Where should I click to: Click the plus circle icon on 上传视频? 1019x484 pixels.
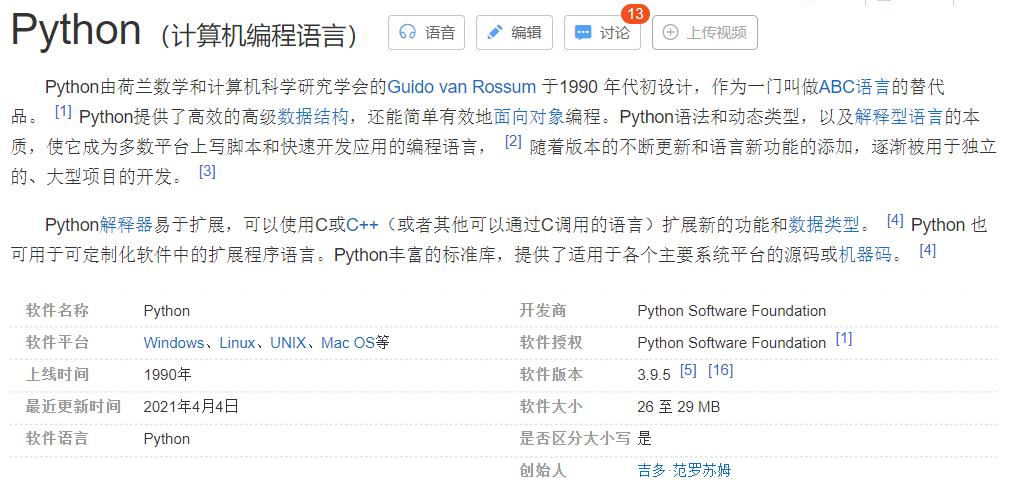[x=670, y=32]
